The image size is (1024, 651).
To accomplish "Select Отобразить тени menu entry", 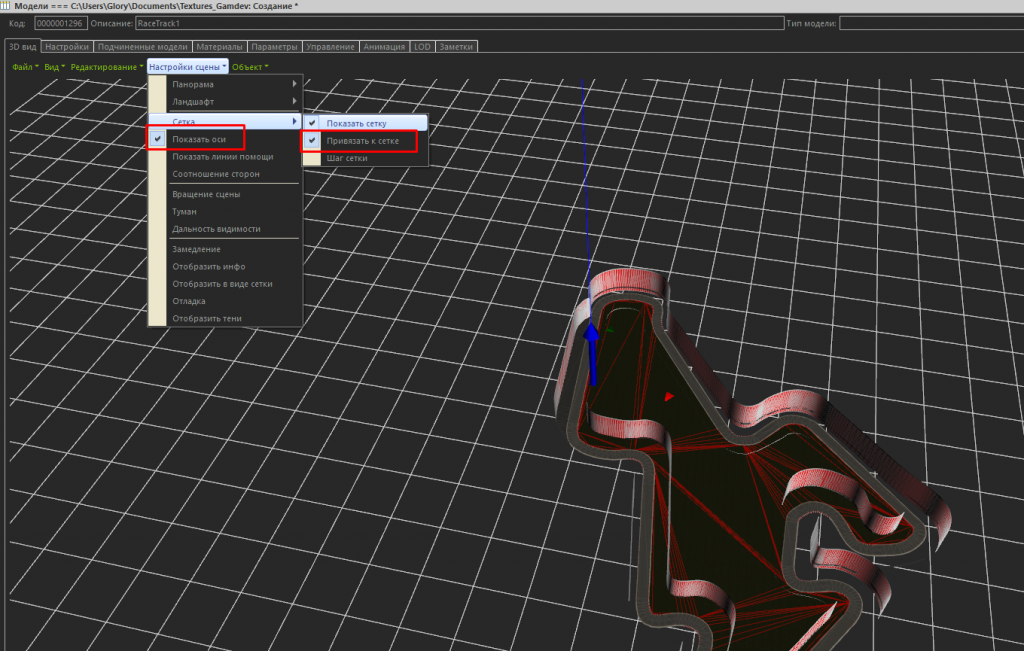I will (206, 319).
